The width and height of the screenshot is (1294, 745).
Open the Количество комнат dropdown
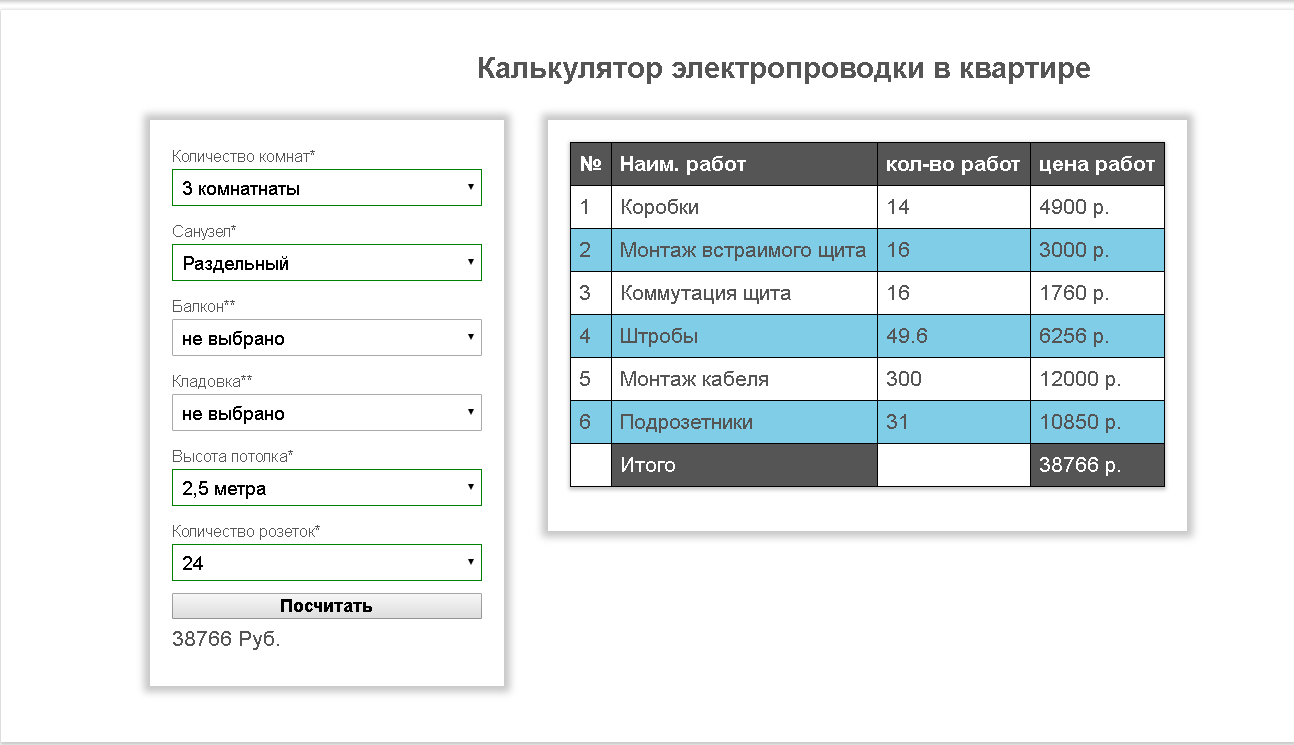(326, 188)
